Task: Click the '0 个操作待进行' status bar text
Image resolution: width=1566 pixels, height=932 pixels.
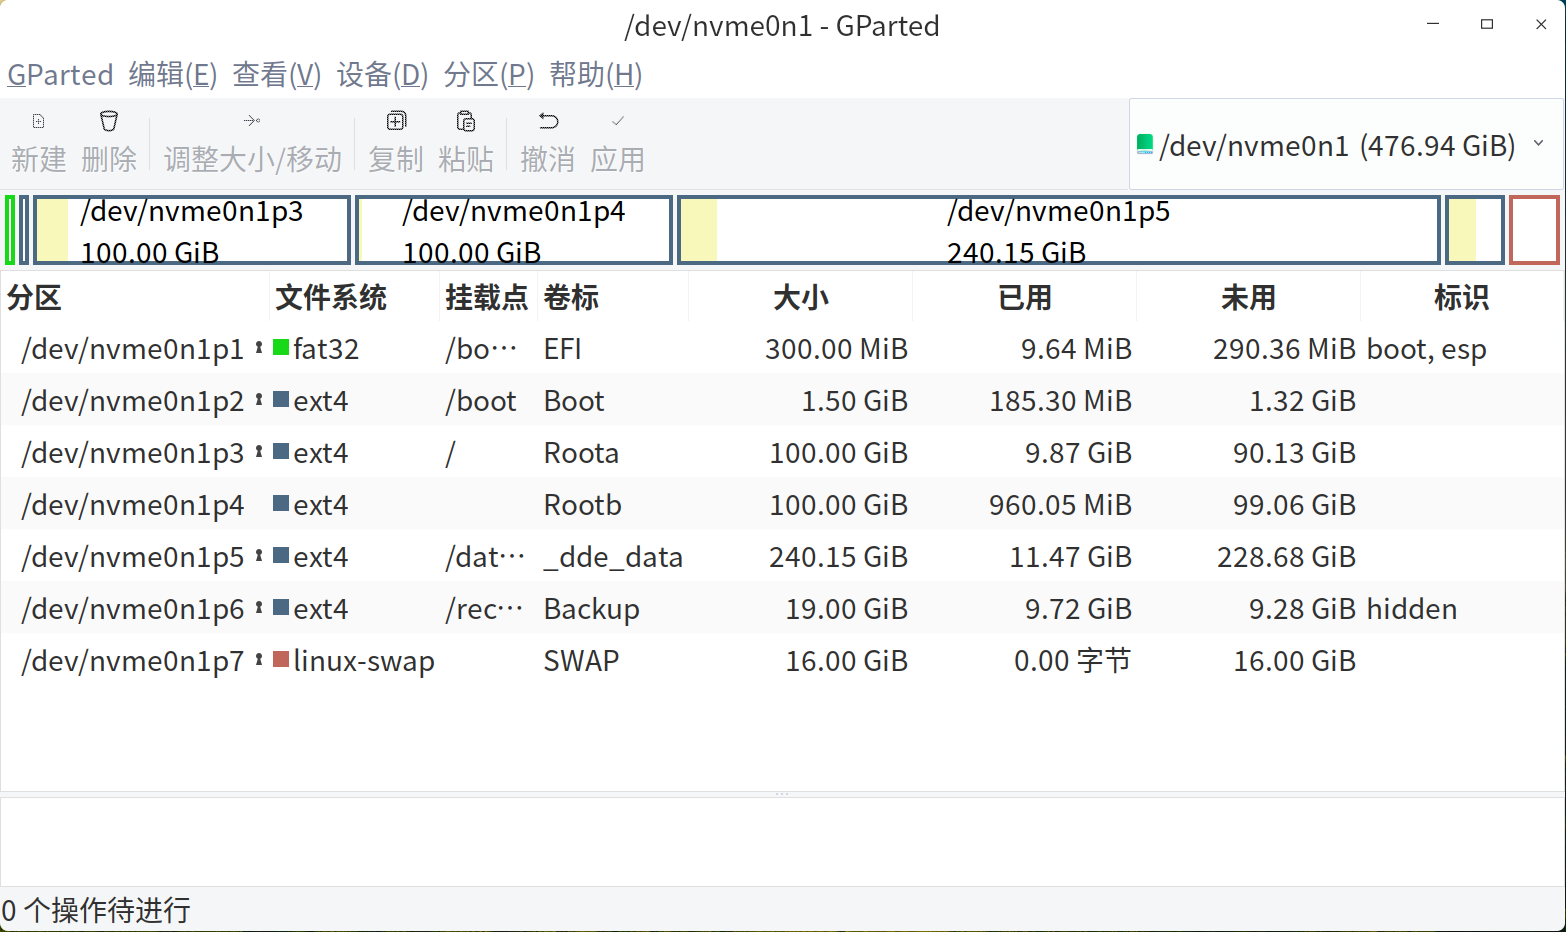Action: 96,910
